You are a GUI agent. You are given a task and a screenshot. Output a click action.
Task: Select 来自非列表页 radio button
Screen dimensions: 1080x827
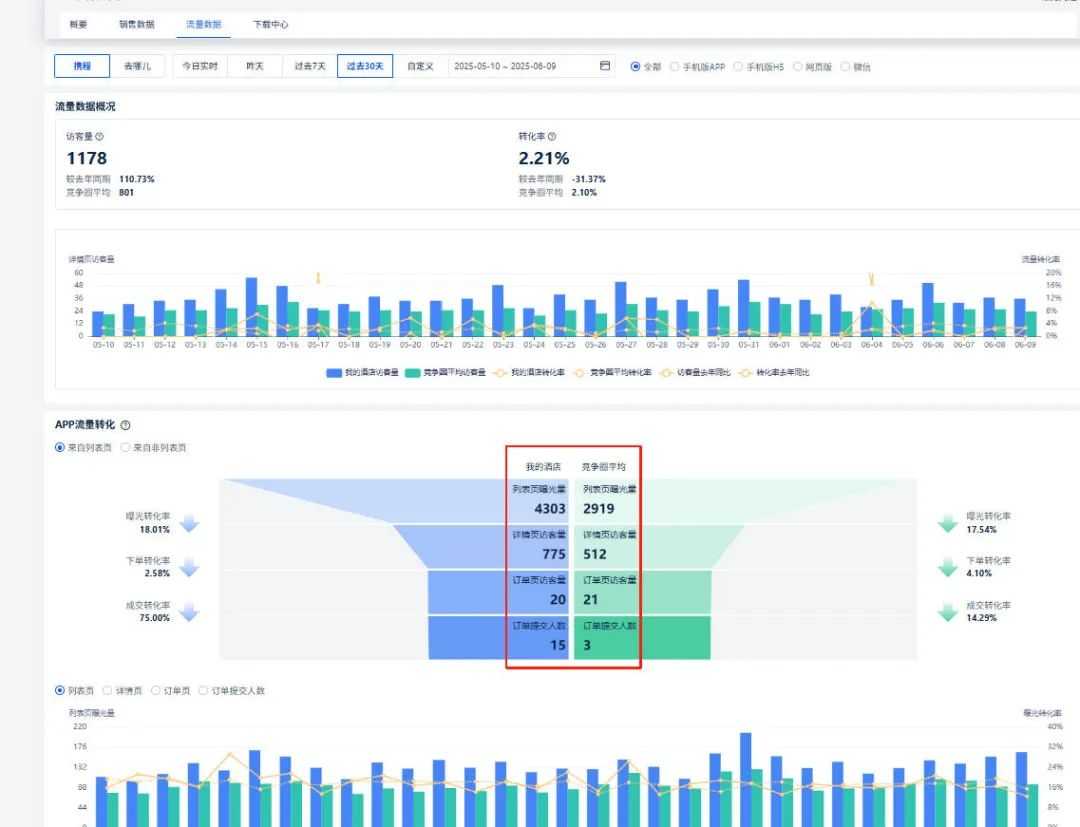126,448
